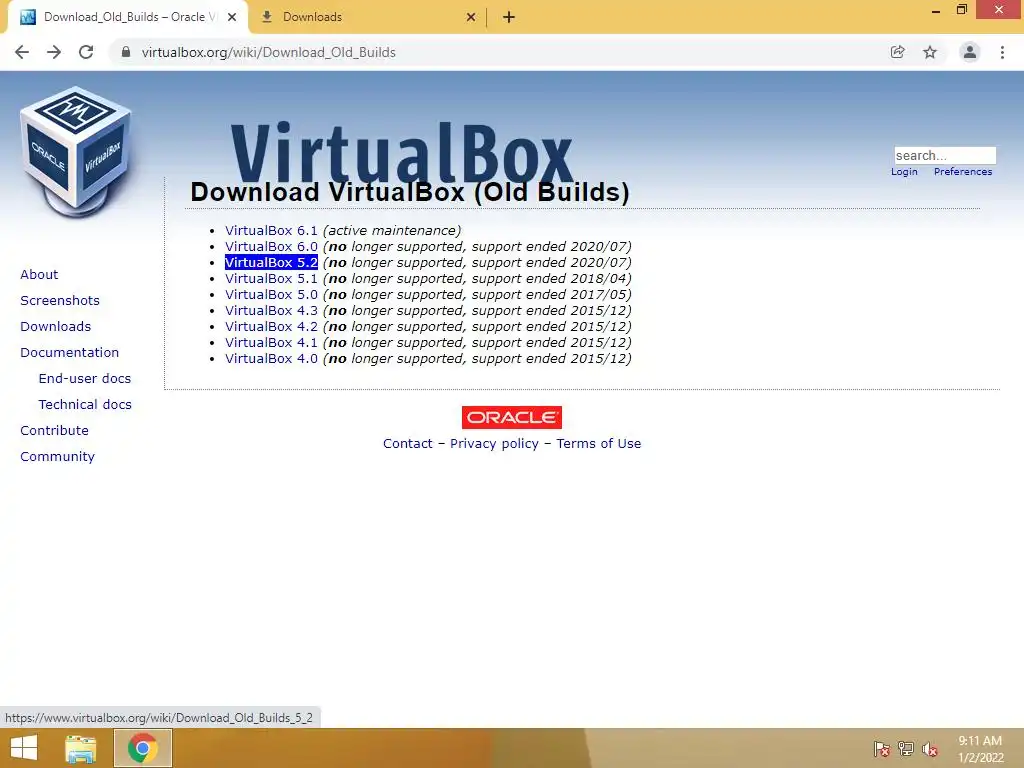This screenshot has width=1024, height=768.
Task: Open taskbar clock and date
Action: point(980,749)
